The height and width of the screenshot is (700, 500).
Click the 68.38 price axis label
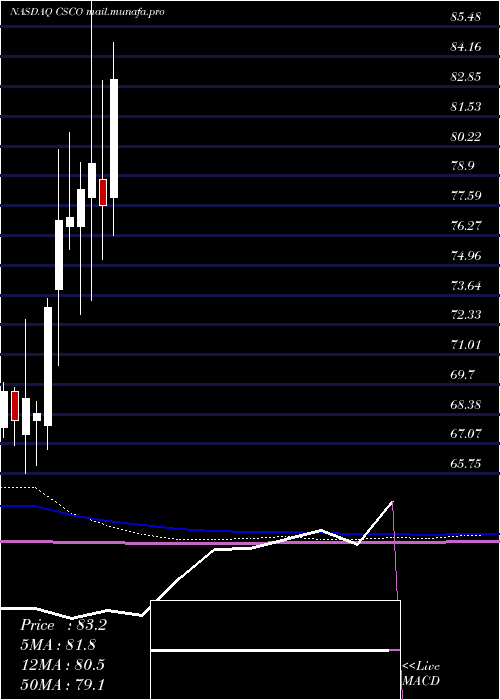[466, 405]
